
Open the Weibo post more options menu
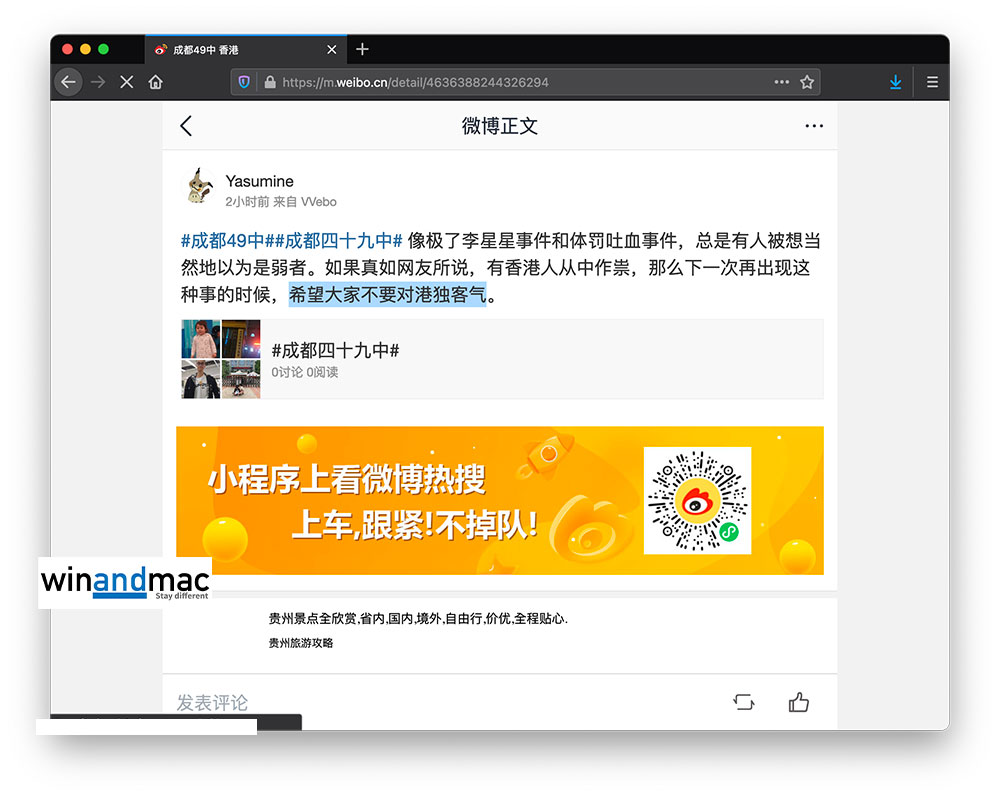[814, 126]
